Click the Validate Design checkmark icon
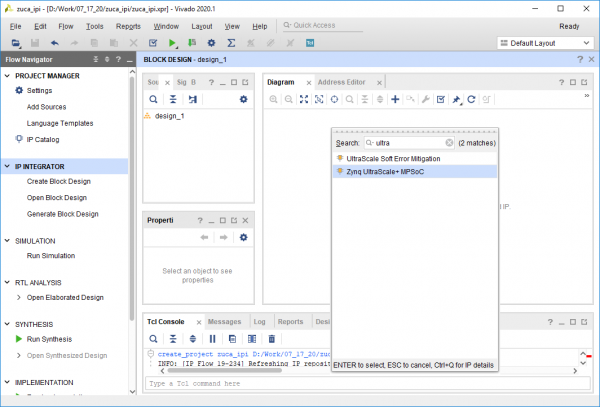Screen dimensions: 600x407 tap(441, 99)
